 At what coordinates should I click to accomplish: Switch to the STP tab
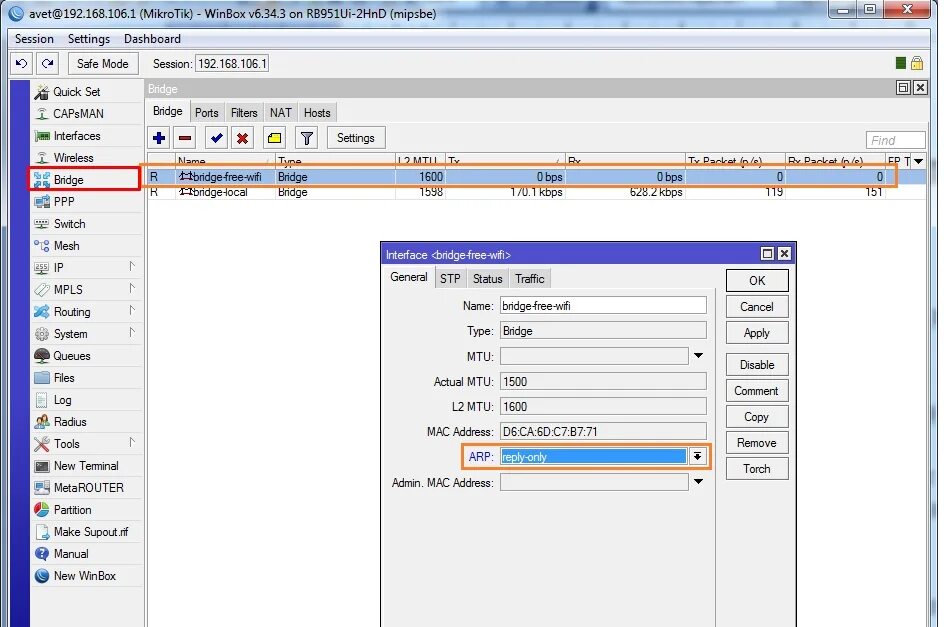click(450, 279)
